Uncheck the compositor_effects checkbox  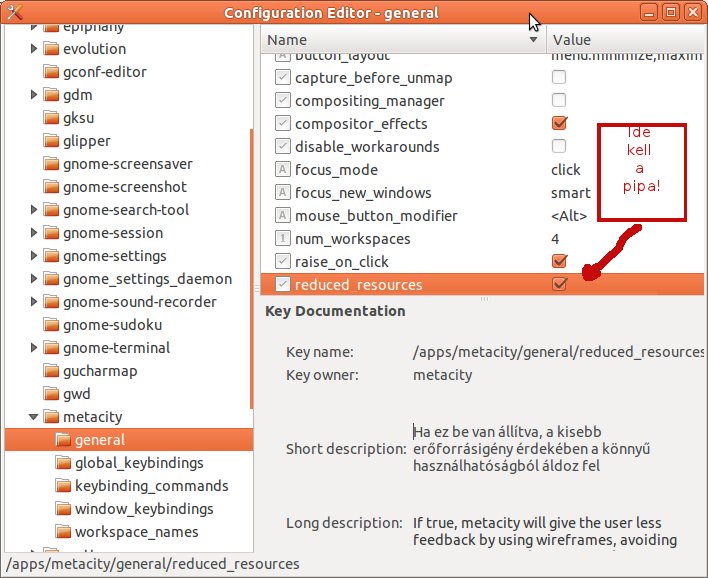[x=559, y=123]
